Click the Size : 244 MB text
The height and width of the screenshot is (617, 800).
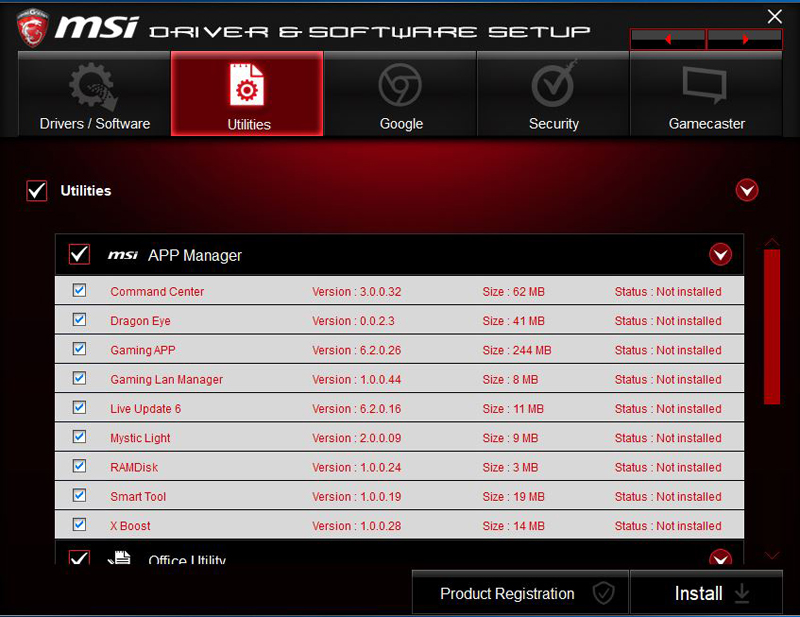pos(517,350)
